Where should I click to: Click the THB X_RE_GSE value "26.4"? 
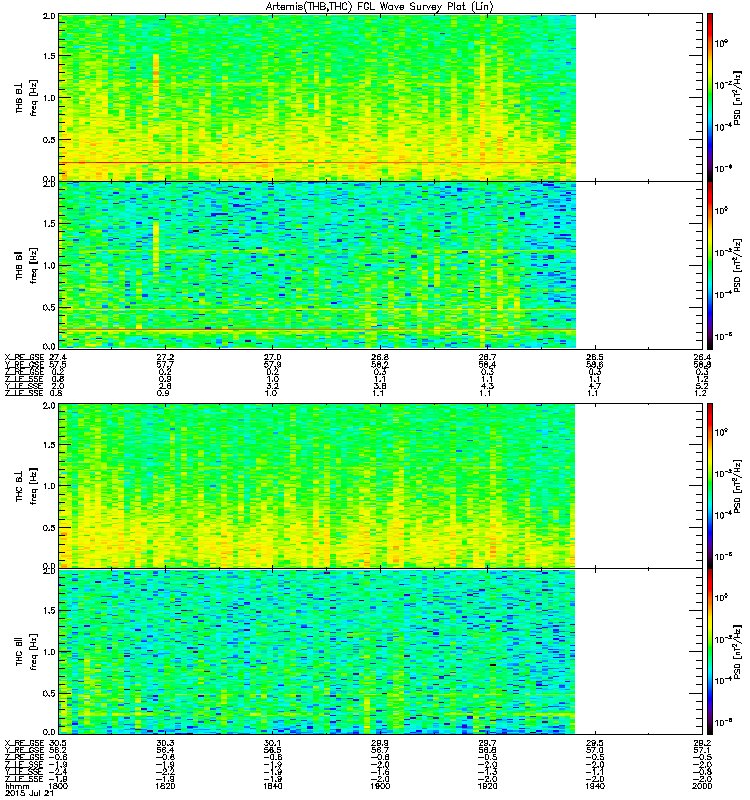[x=703, y=357]
